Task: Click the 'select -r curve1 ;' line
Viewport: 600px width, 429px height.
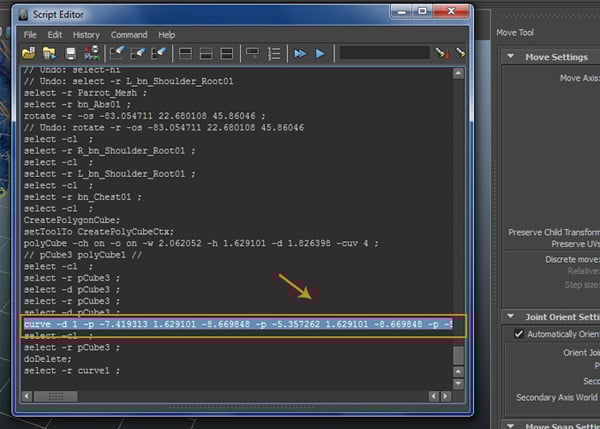Action: [x=72, y=370]
